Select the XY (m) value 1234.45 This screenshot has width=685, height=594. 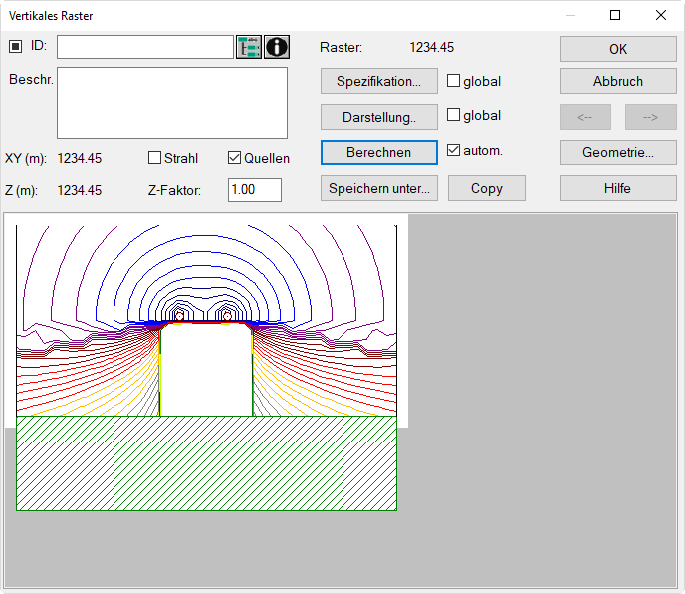pos(80,158)
